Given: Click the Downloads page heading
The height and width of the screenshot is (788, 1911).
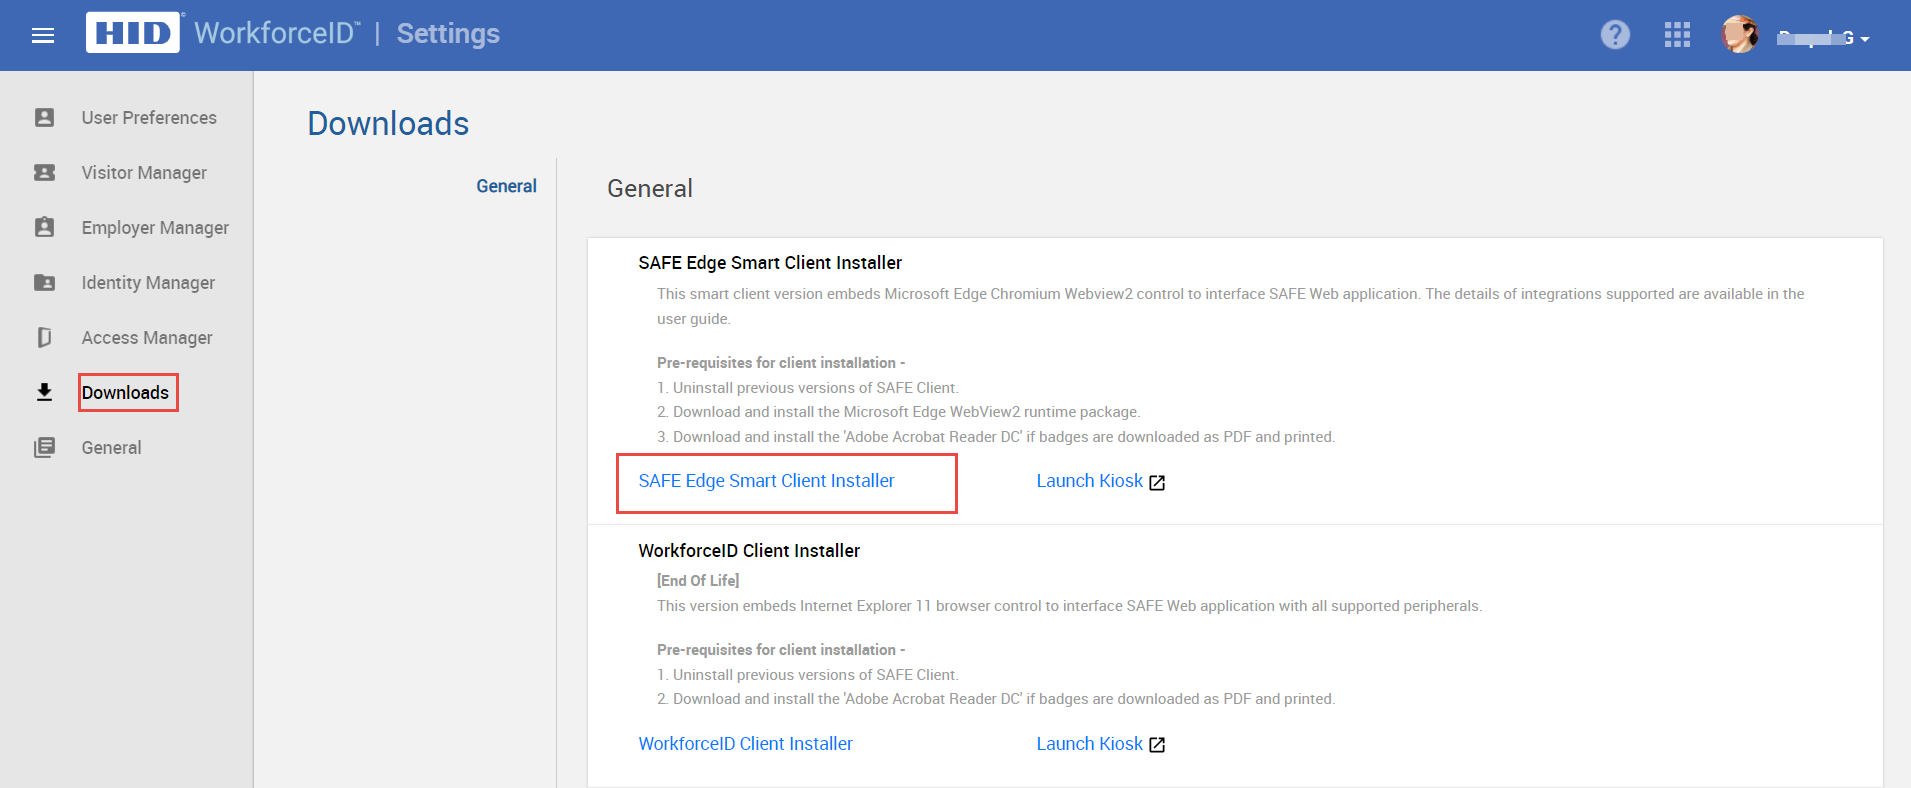Looking at the screenshot, I should point(388,124).
